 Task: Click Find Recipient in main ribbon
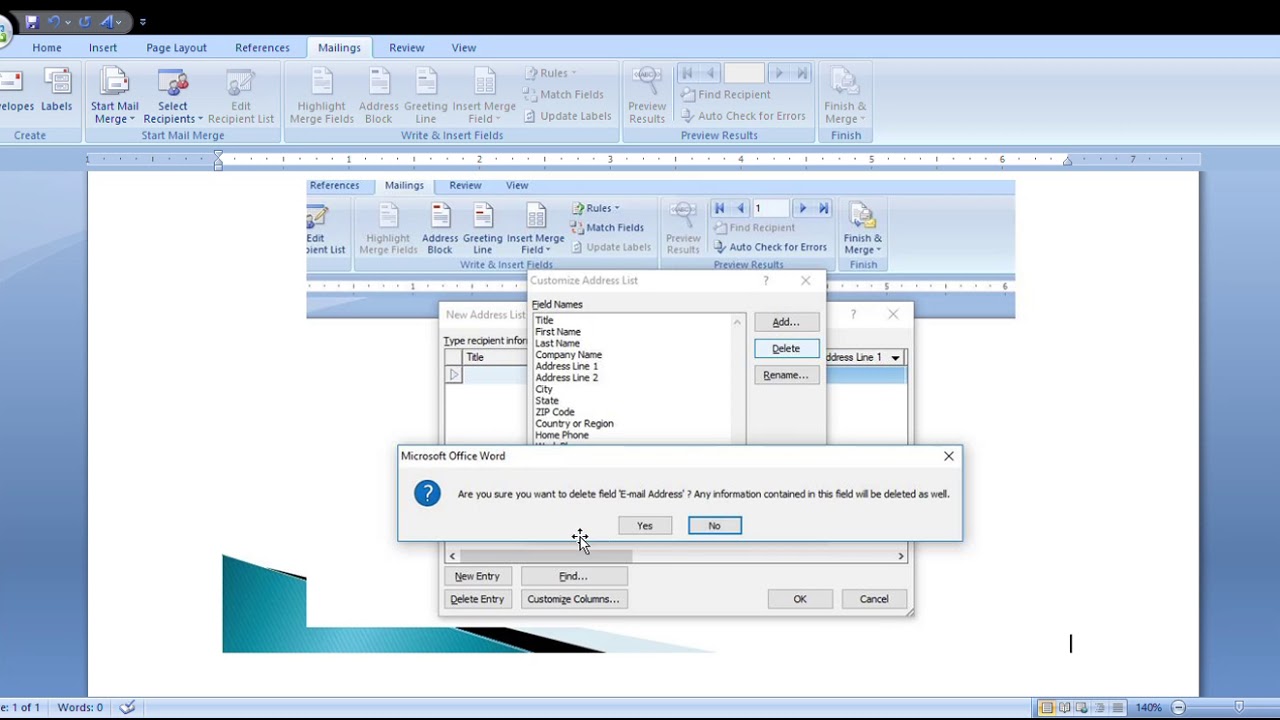(x=725, y=94)
